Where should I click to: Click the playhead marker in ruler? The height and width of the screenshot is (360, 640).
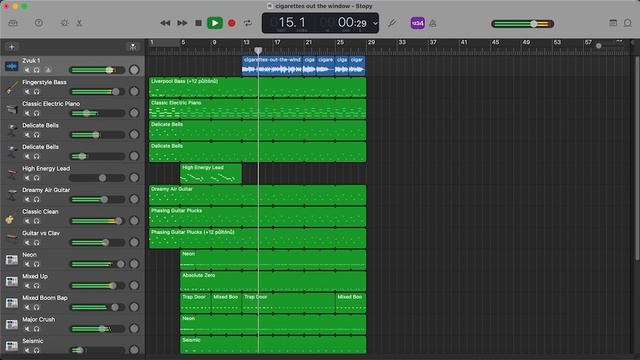tap(258, 51)
